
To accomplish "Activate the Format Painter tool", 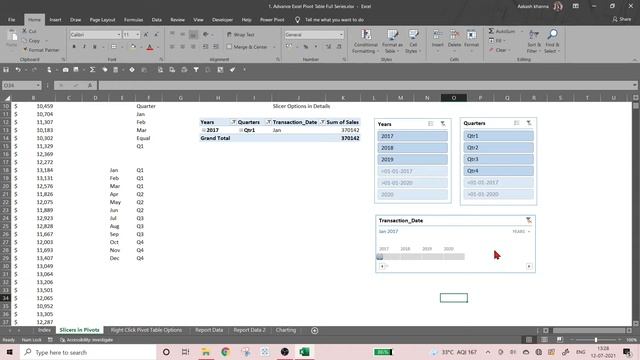I will click(x=41, y=50).
